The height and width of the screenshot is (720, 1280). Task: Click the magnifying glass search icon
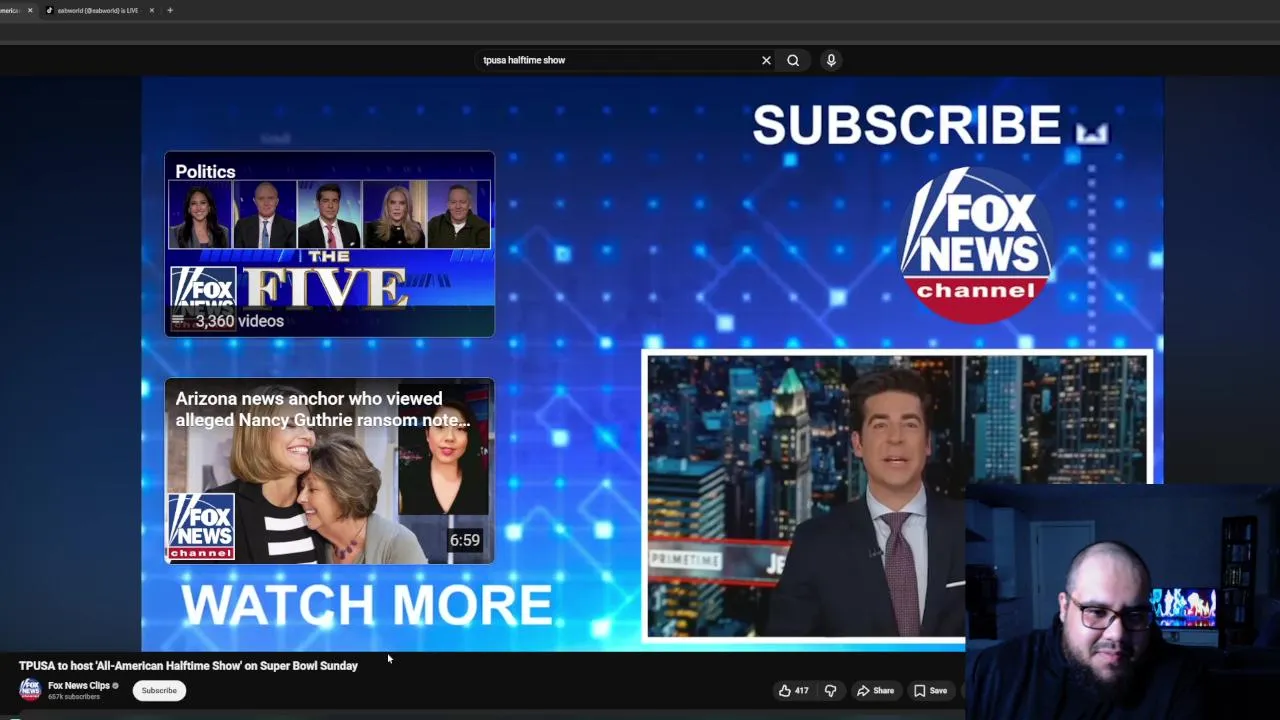click(x=793, y=60)
